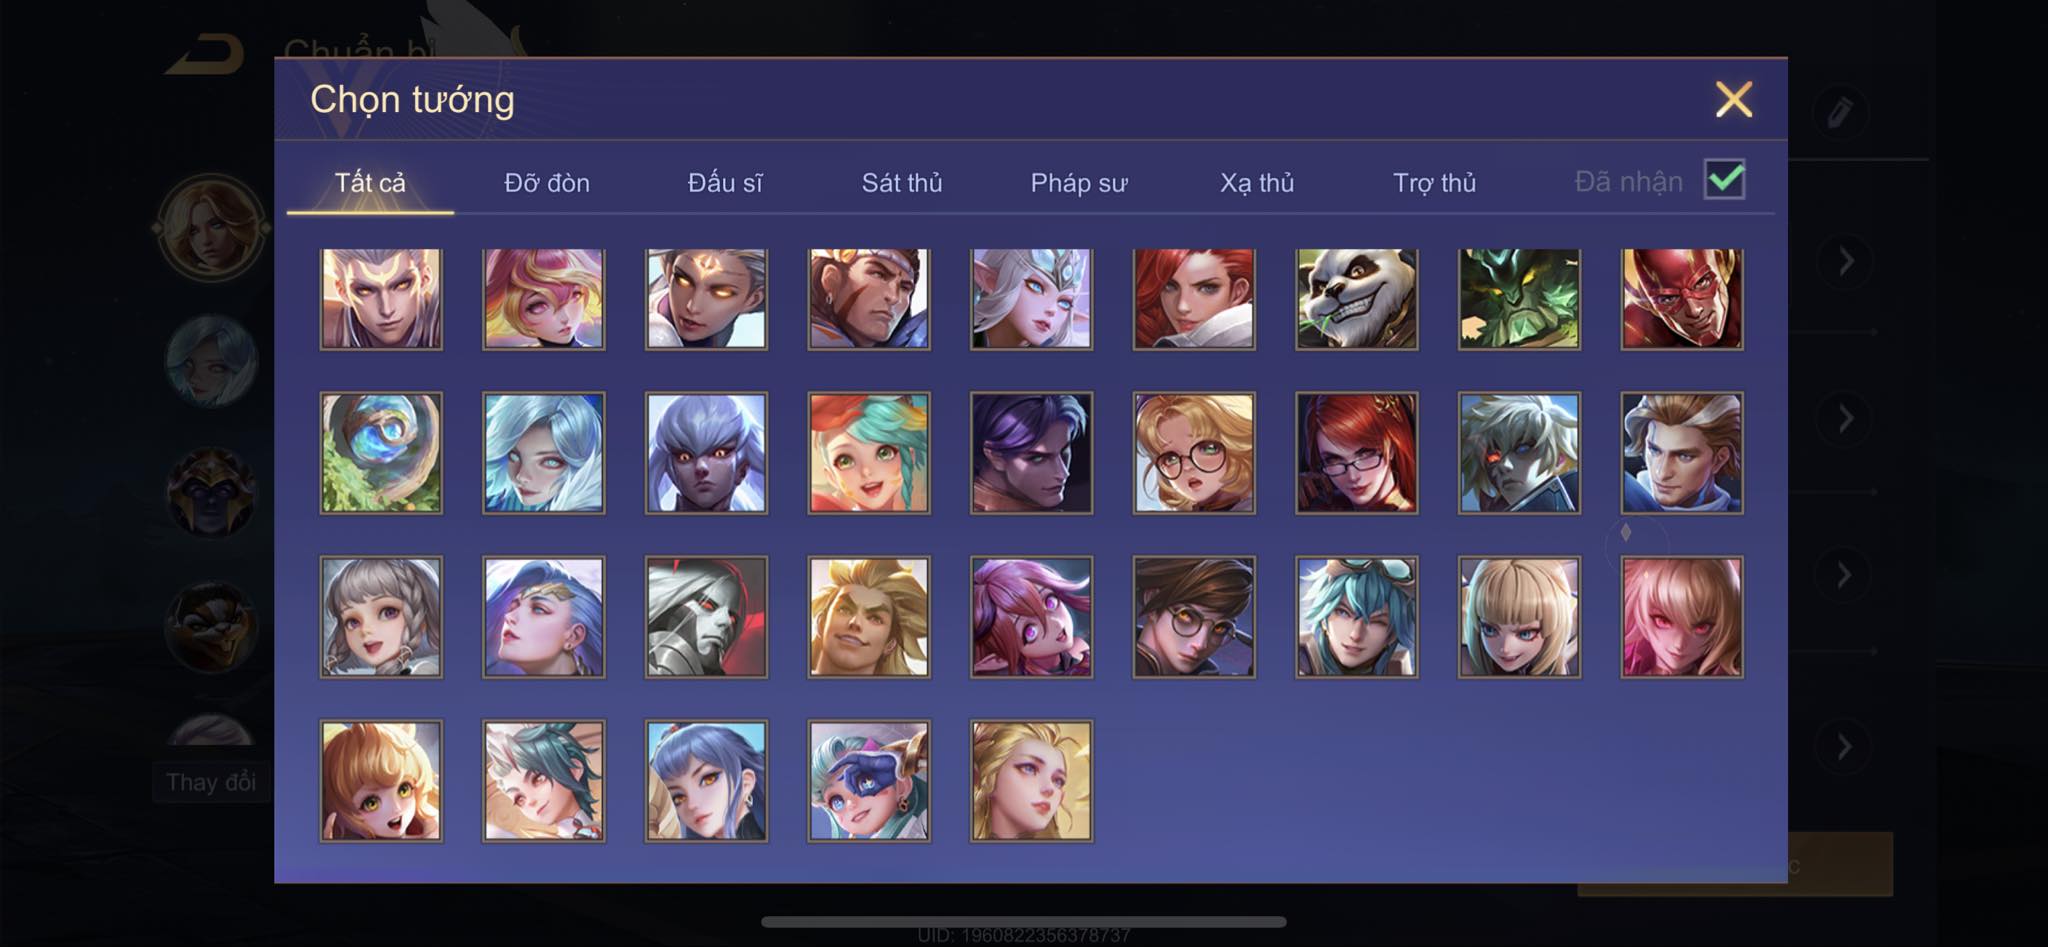Show the Pháp sư hero category

(1079, 183)
